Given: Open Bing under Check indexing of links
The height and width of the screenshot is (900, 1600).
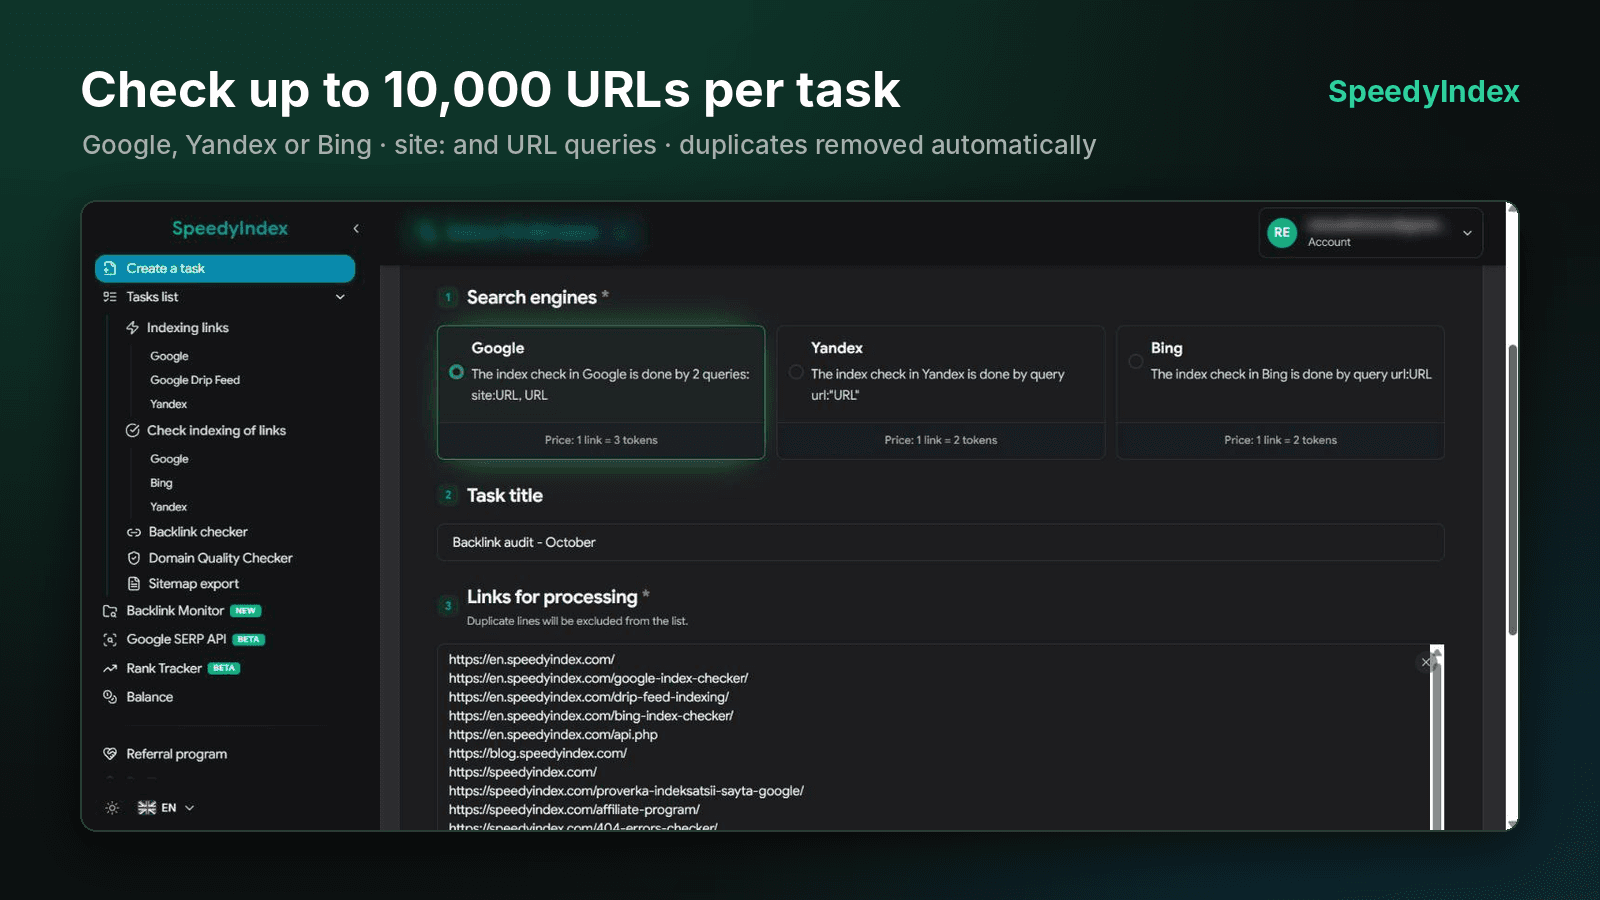Looking at the screenshot, I should pos(161,483).
